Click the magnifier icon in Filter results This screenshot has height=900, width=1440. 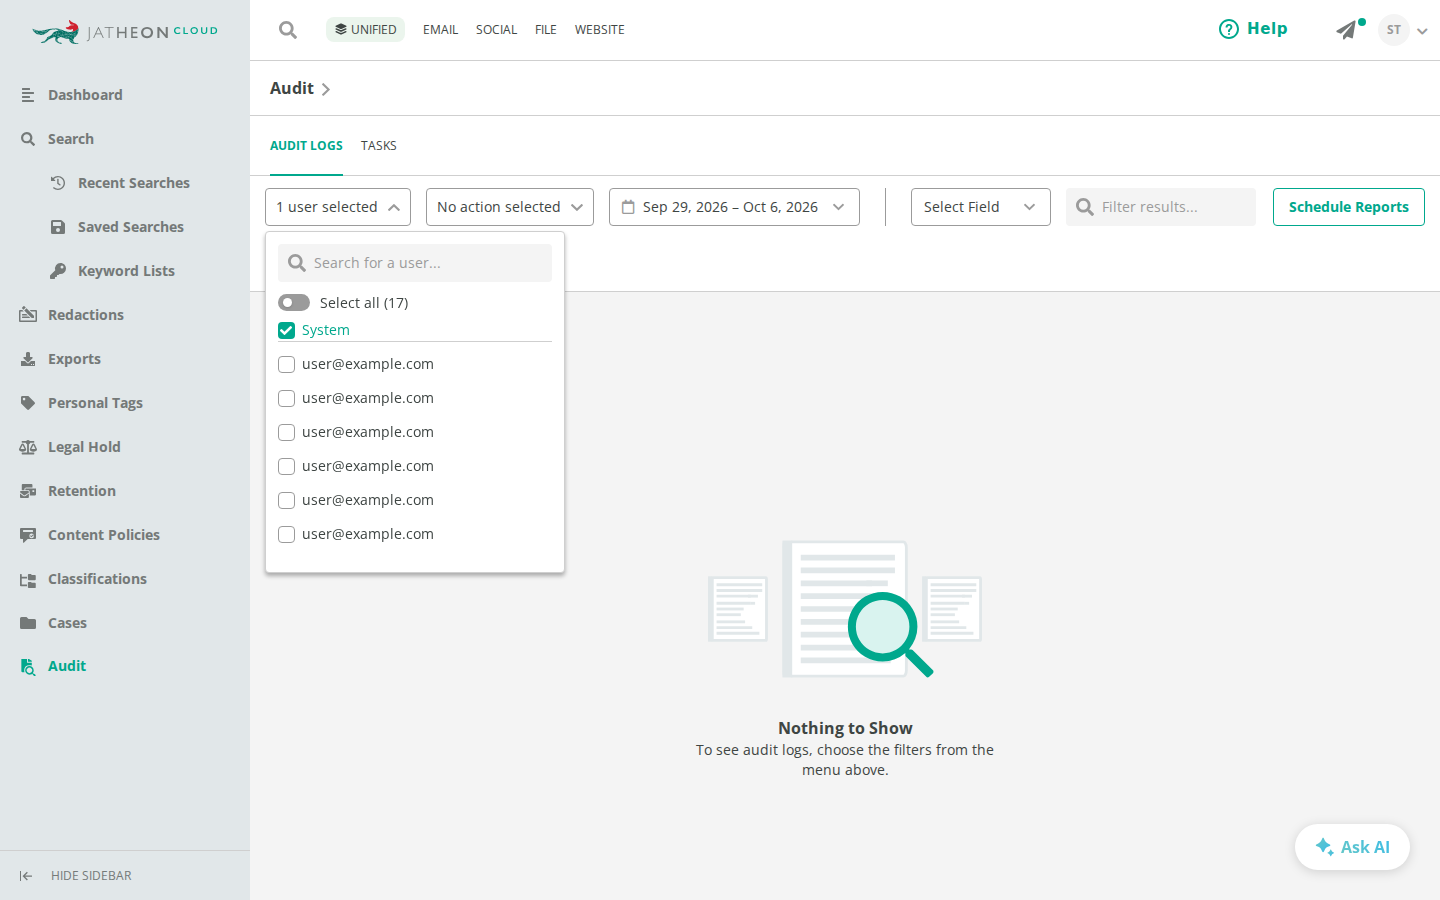(1085, 207)
